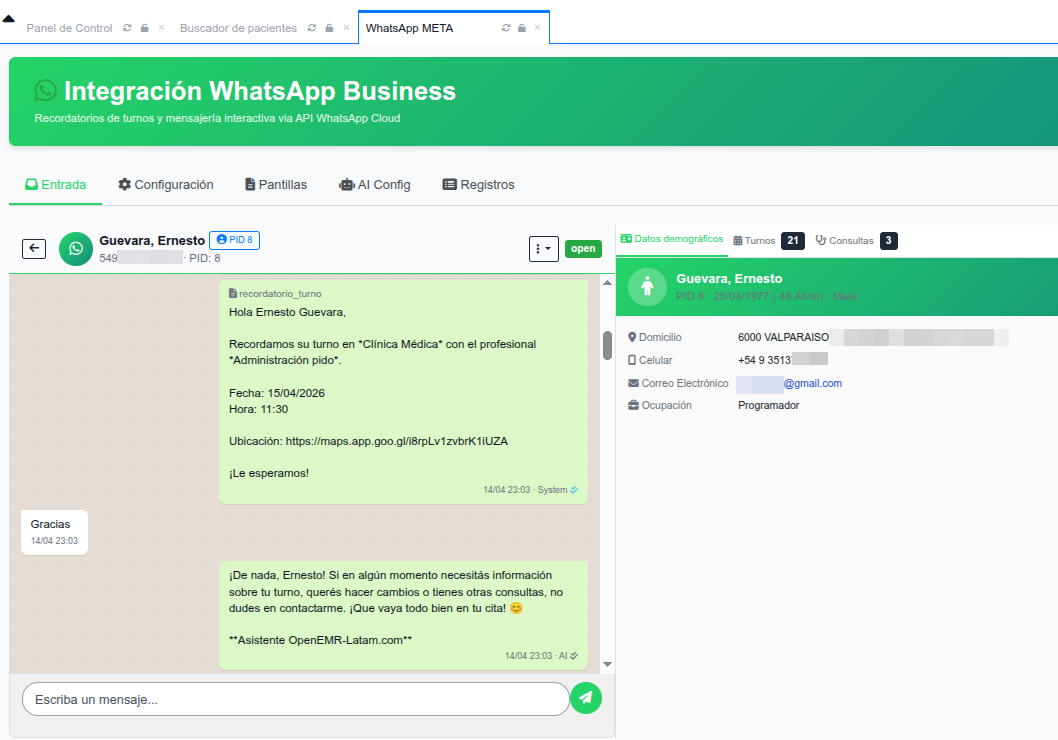Click "Guevara, Ernesto" name in demographics header
The image size is (1058, 740).
pos(729,279)
